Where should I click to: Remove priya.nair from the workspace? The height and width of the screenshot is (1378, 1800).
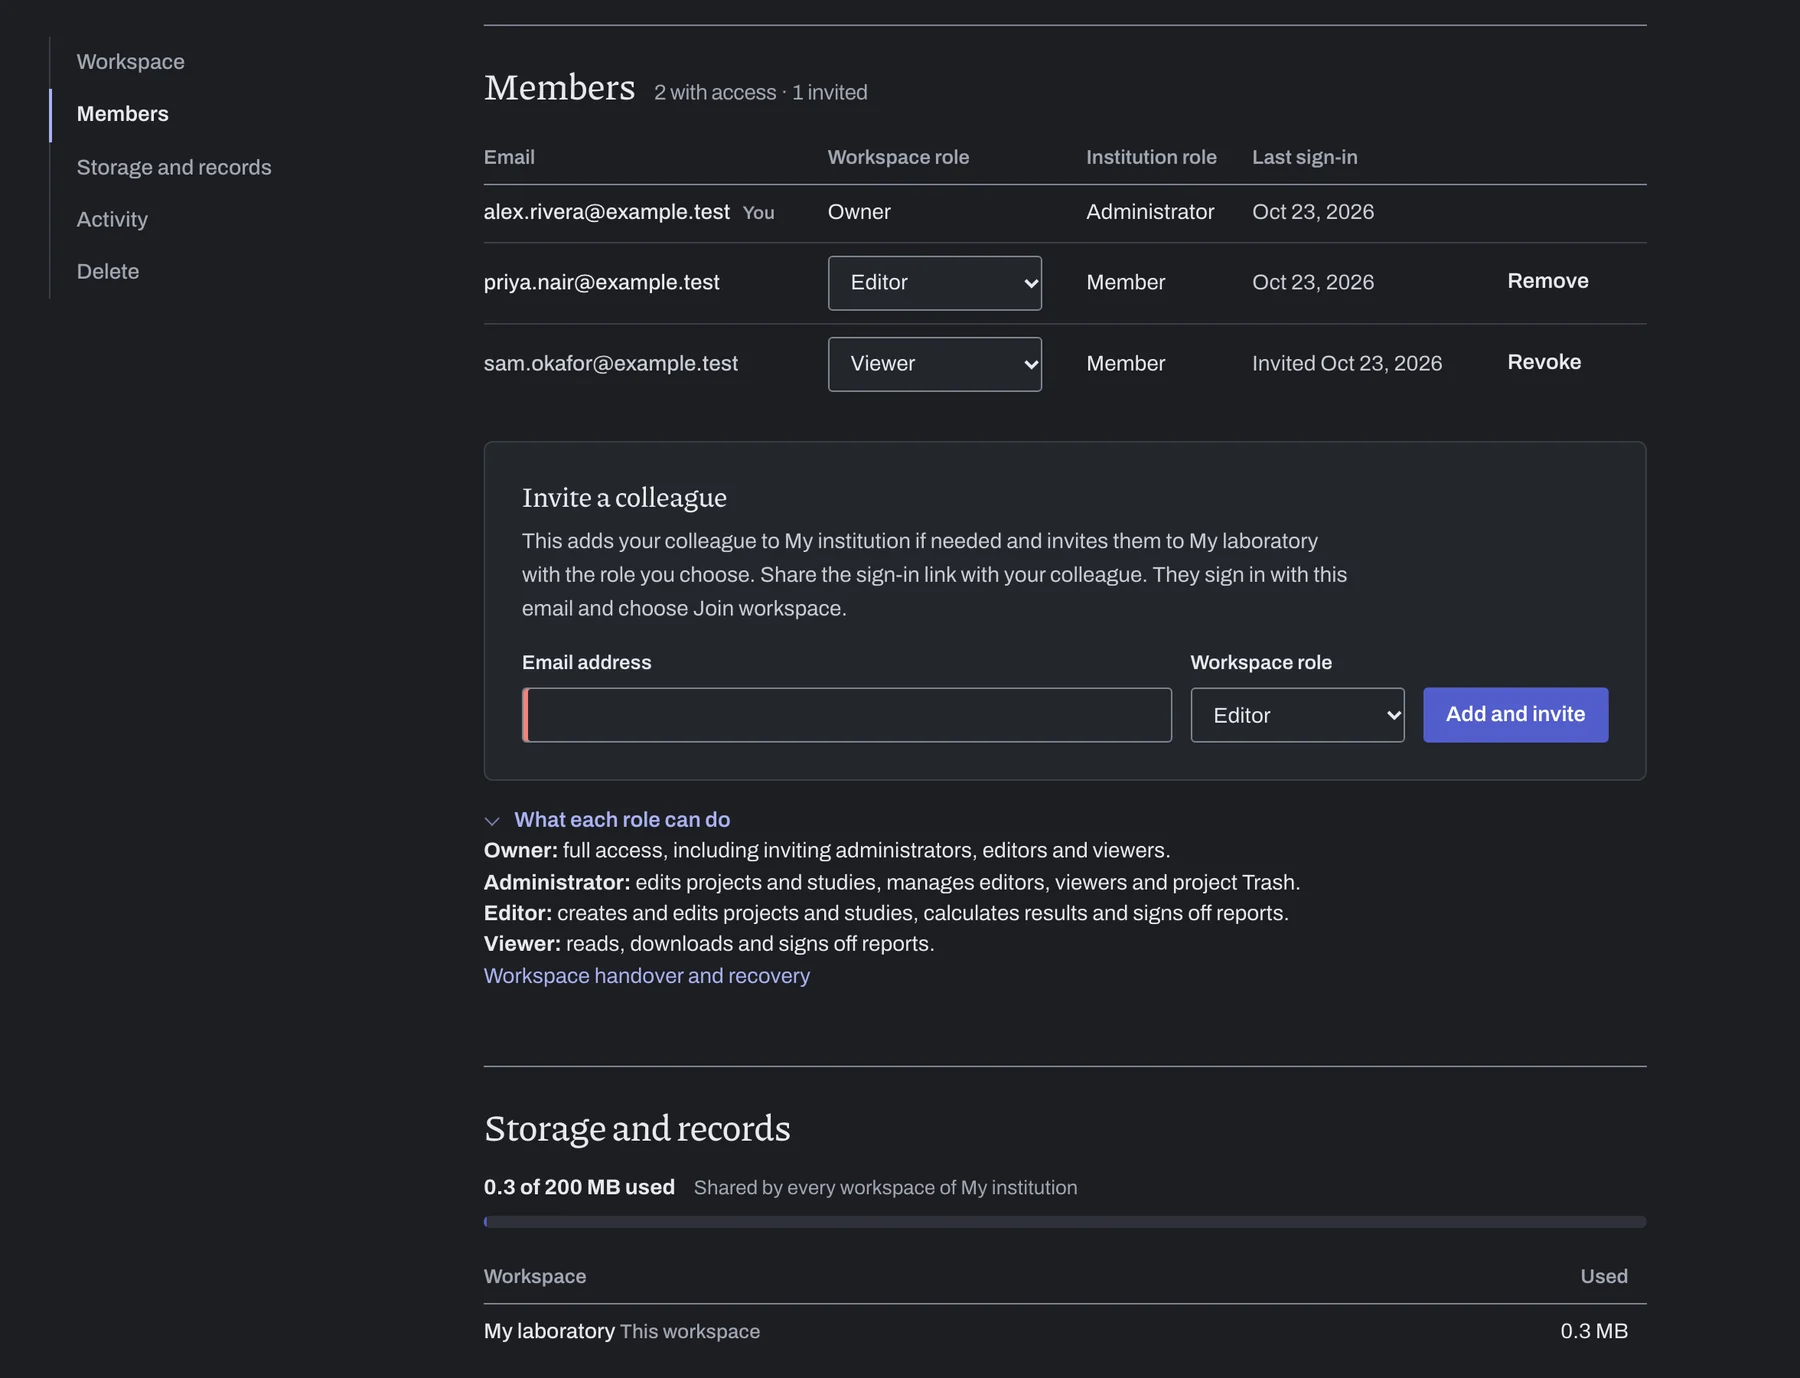tap(1547, 281)
